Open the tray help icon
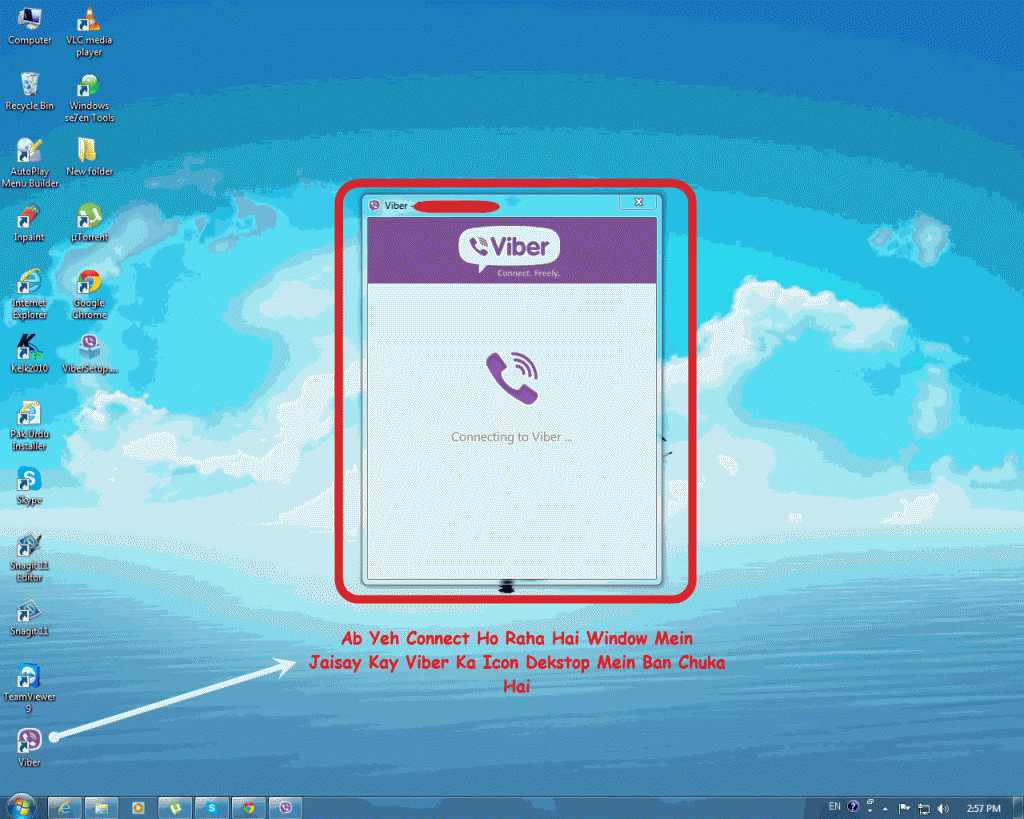 tap(853, 807)
